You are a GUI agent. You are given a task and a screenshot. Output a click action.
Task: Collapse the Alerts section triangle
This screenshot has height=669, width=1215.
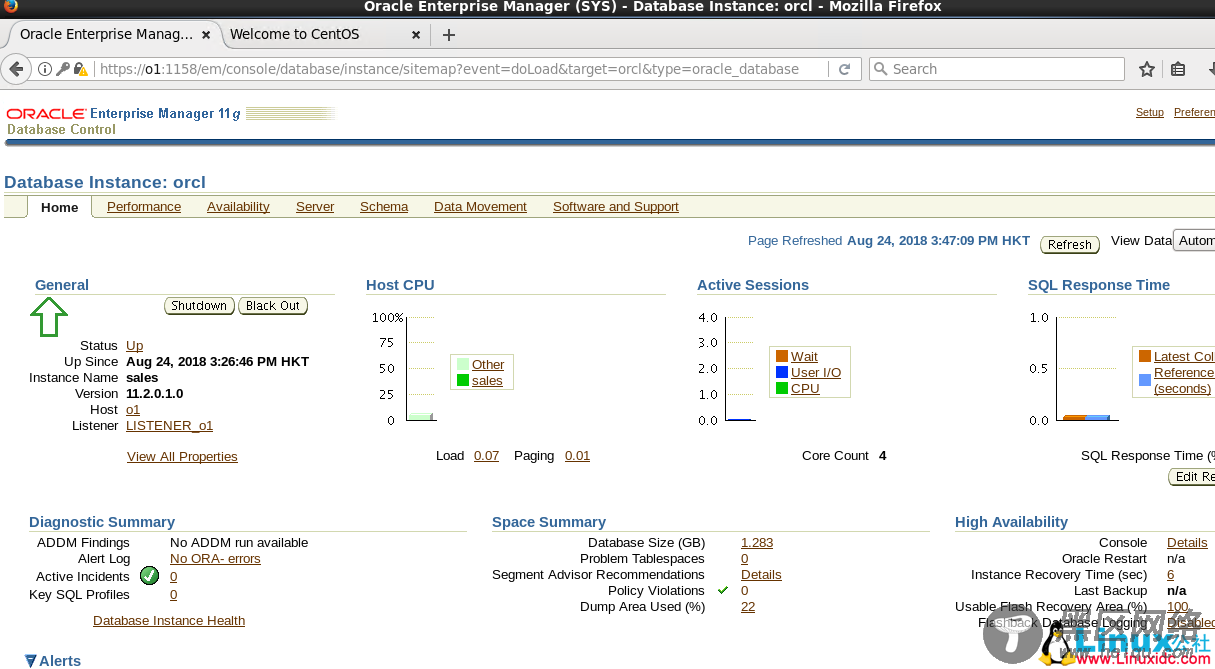(31, 661)
